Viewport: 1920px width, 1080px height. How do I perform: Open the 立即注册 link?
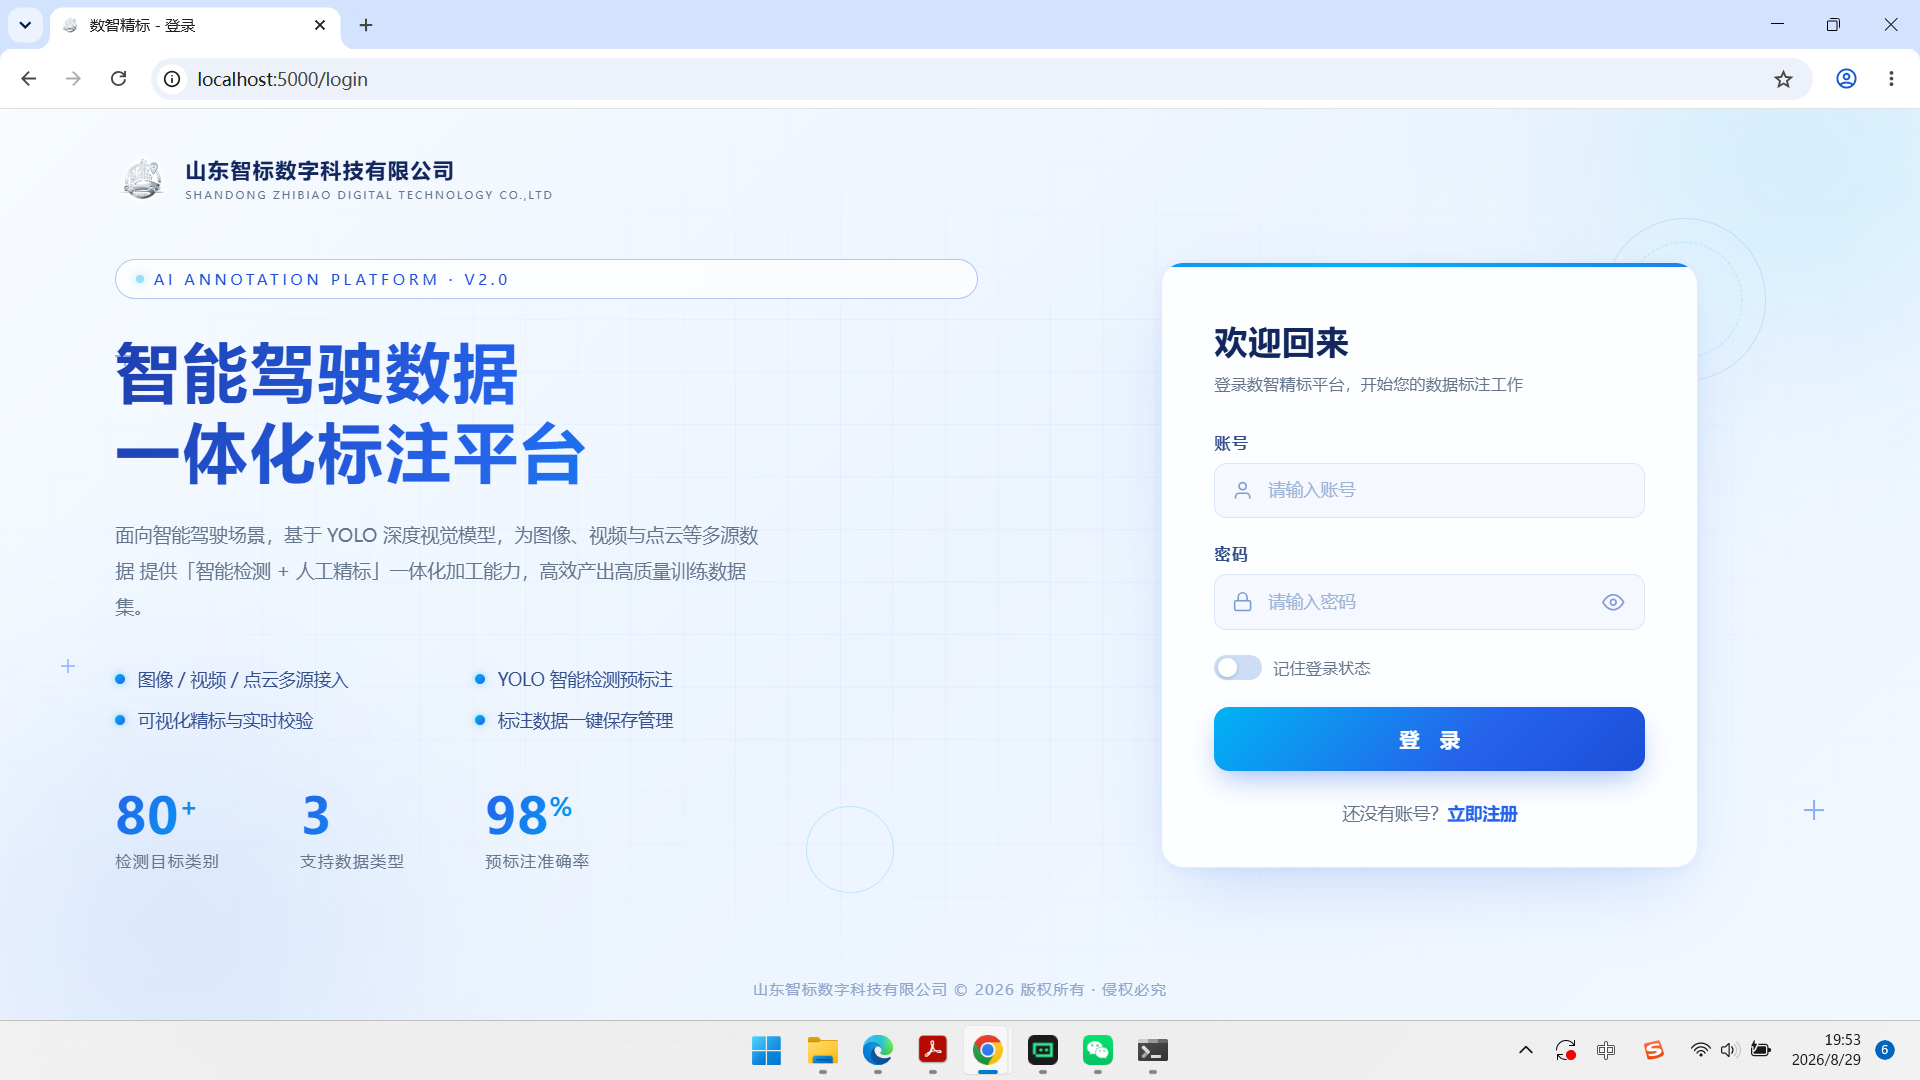tap(1482, 814)
